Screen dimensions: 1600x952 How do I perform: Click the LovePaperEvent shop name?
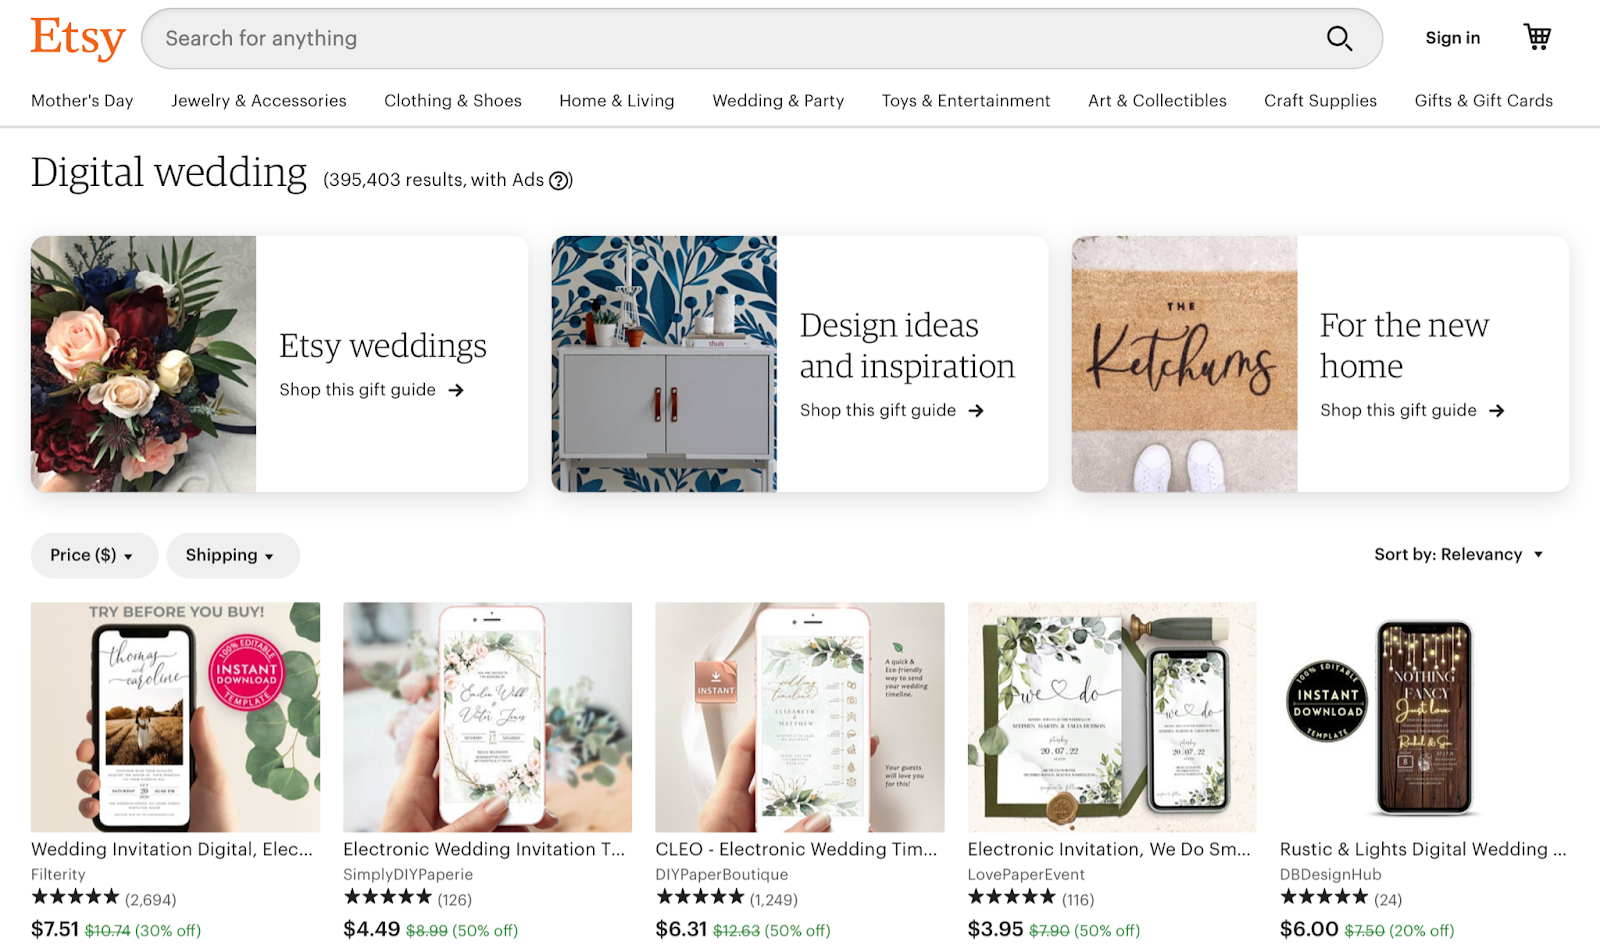coord(1026,874)
